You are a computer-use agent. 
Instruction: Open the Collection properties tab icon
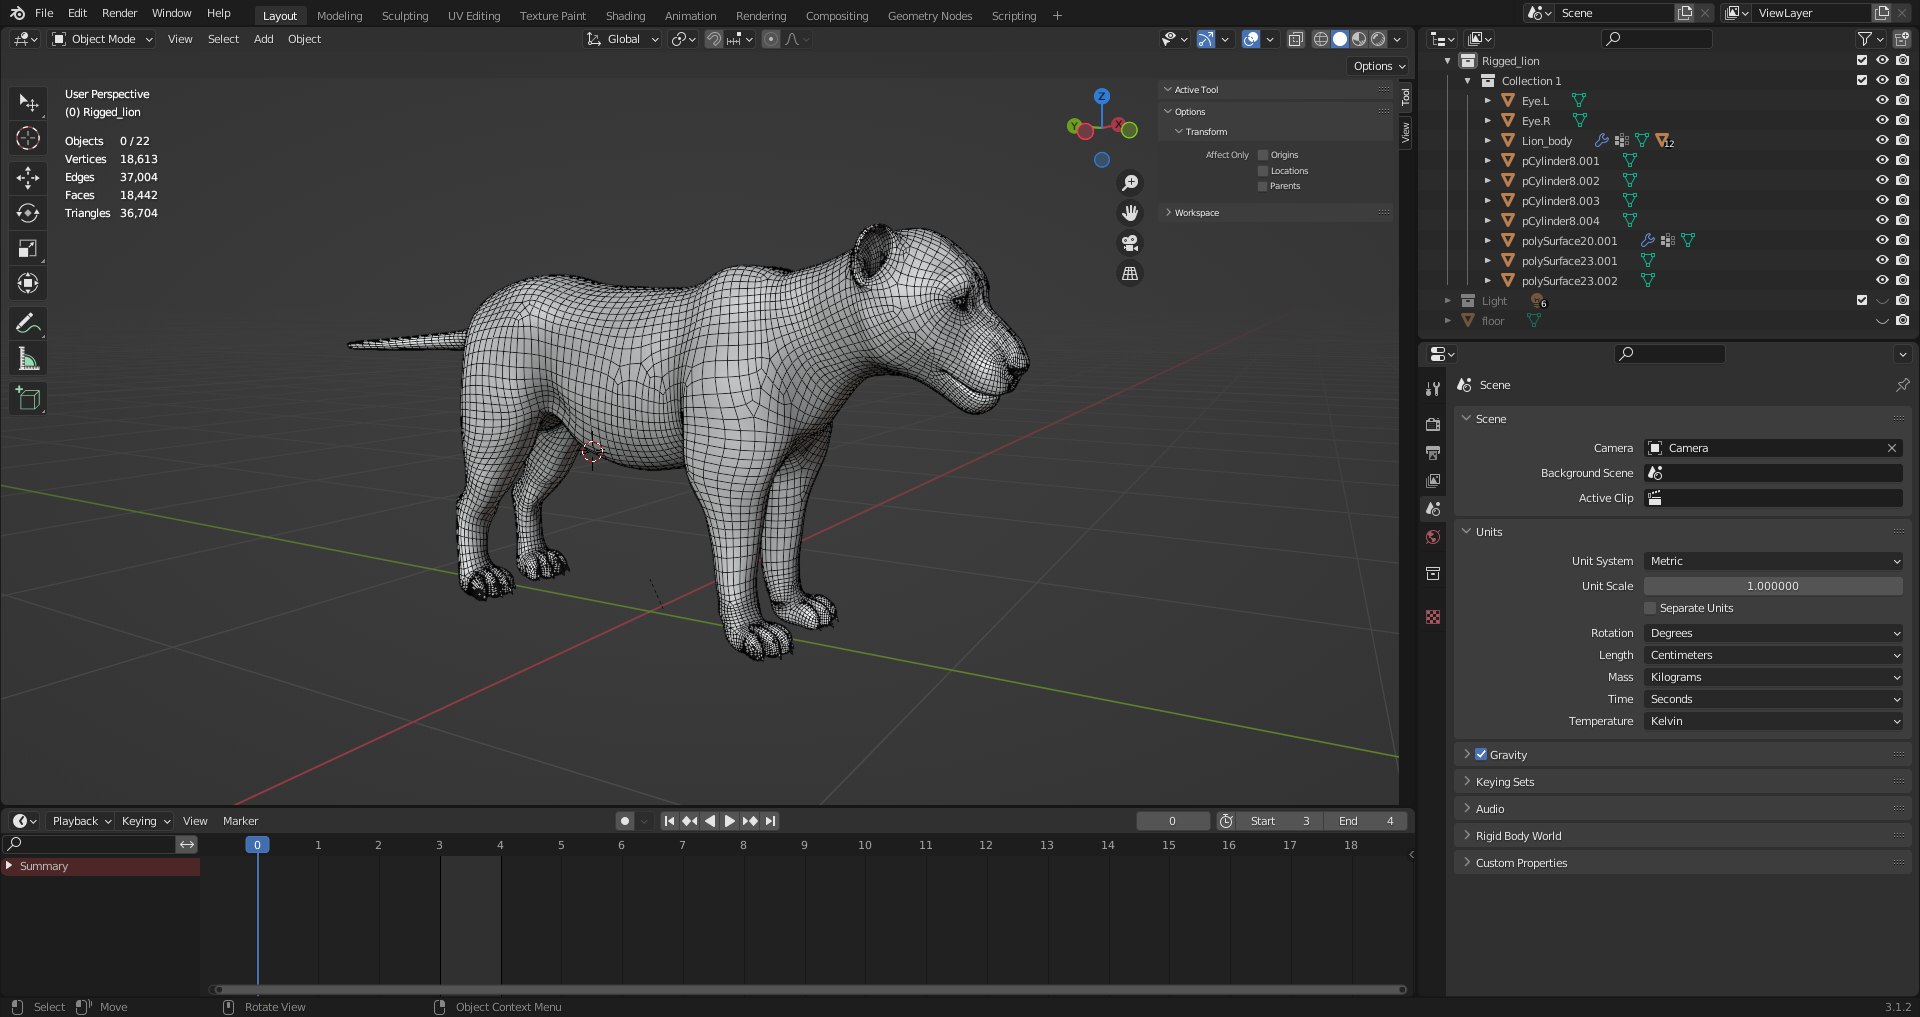[1433, 573]
